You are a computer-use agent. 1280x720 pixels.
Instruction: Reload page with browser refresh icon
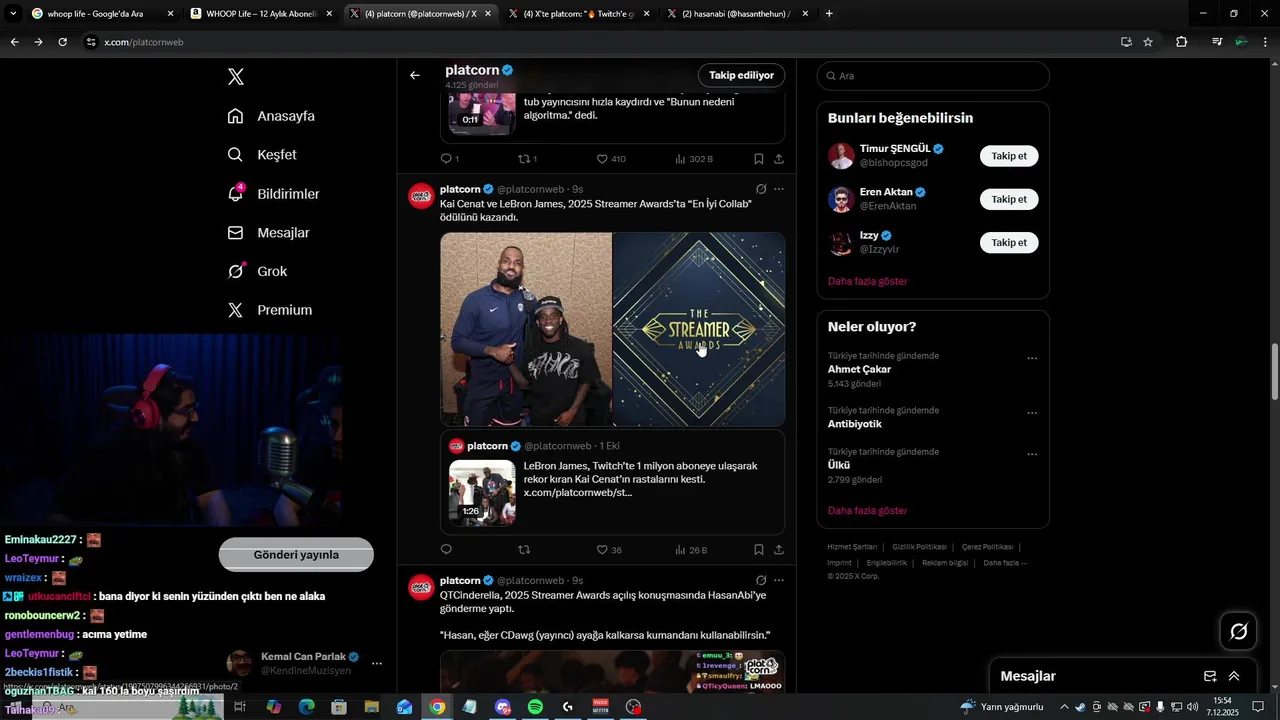pyautogui.click(x=62, y=42)
